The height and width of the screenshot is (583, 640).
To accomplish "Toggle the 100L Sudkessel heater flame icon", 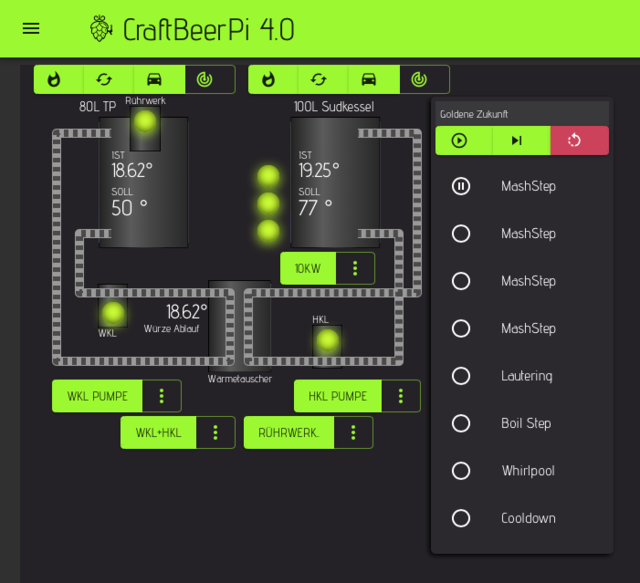I will tap(269, 79).
